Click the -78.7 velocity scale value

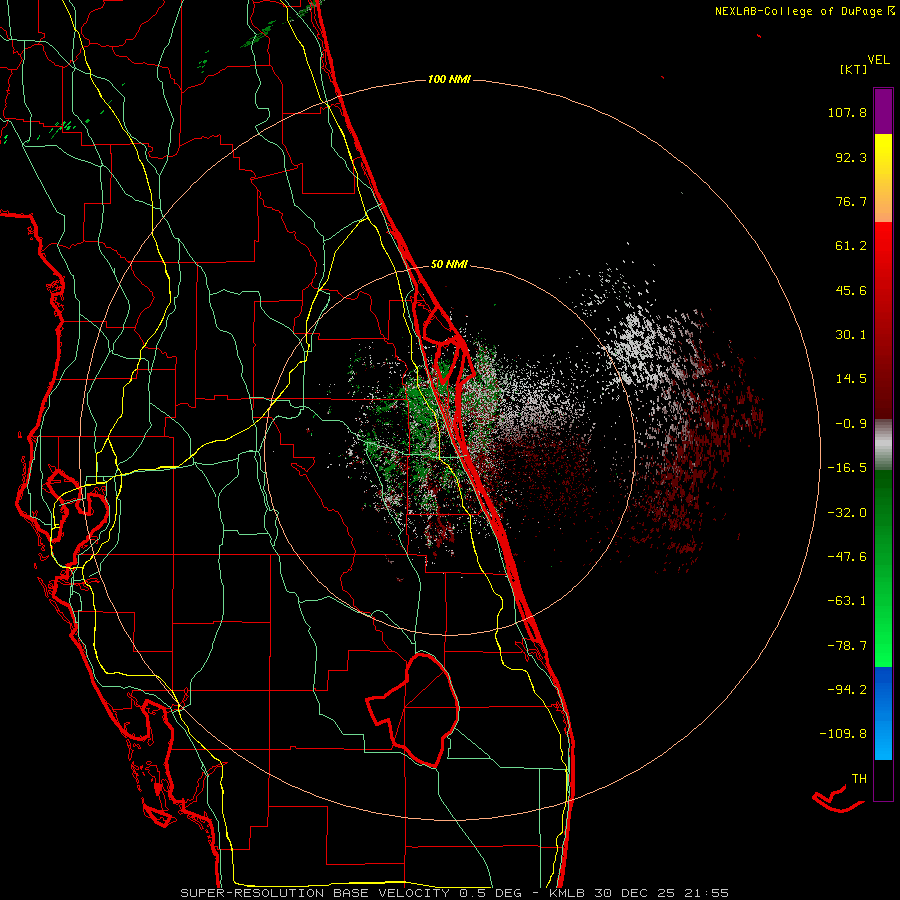[847, 646]
